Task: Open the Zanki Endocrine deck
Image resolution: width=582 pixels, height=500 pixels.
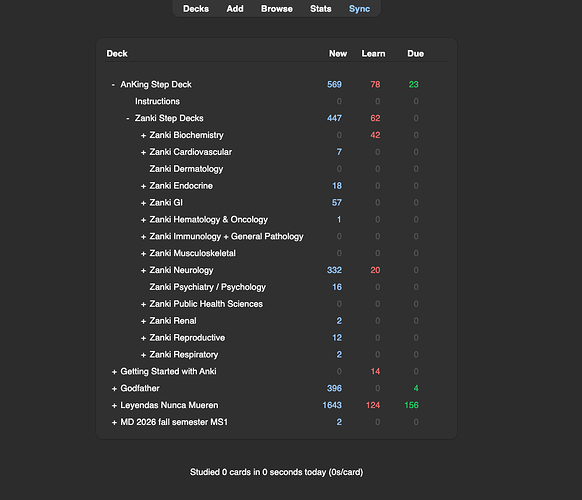Action: pos(181,186)
